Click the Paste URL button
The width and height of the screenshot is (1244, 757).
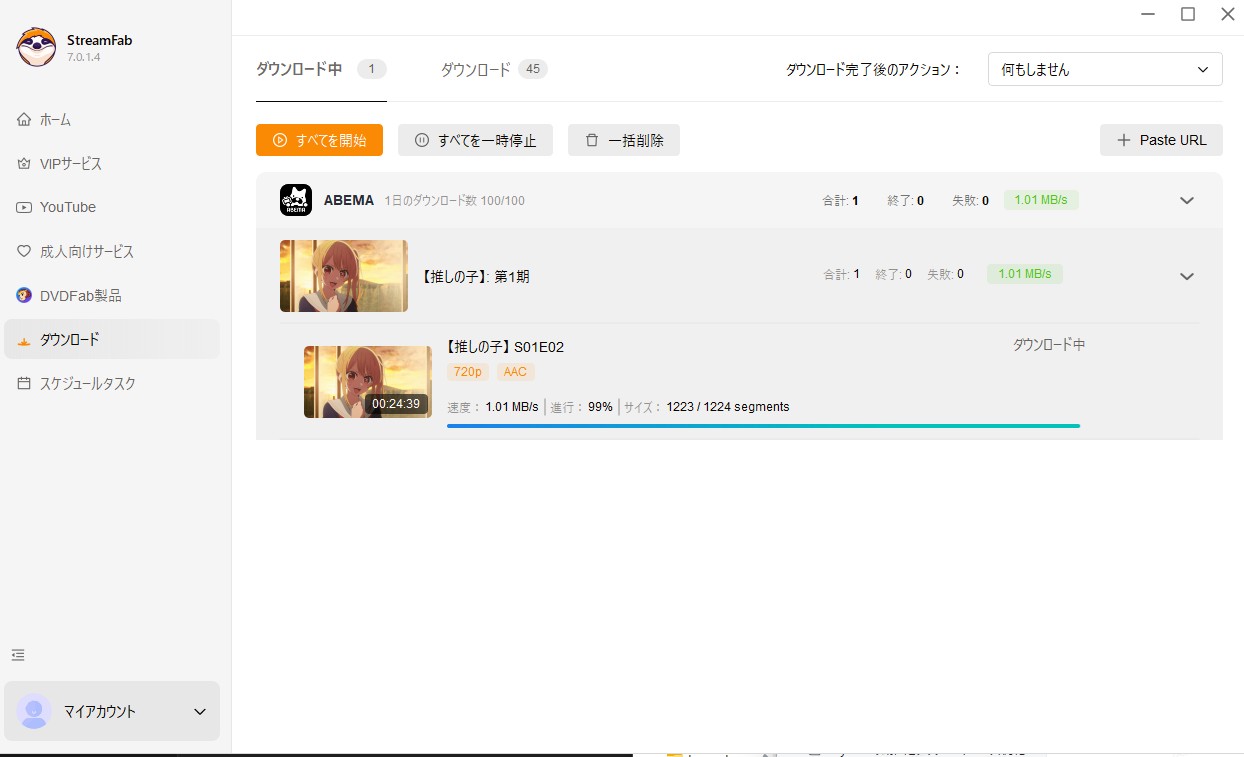coord(1161,140)
